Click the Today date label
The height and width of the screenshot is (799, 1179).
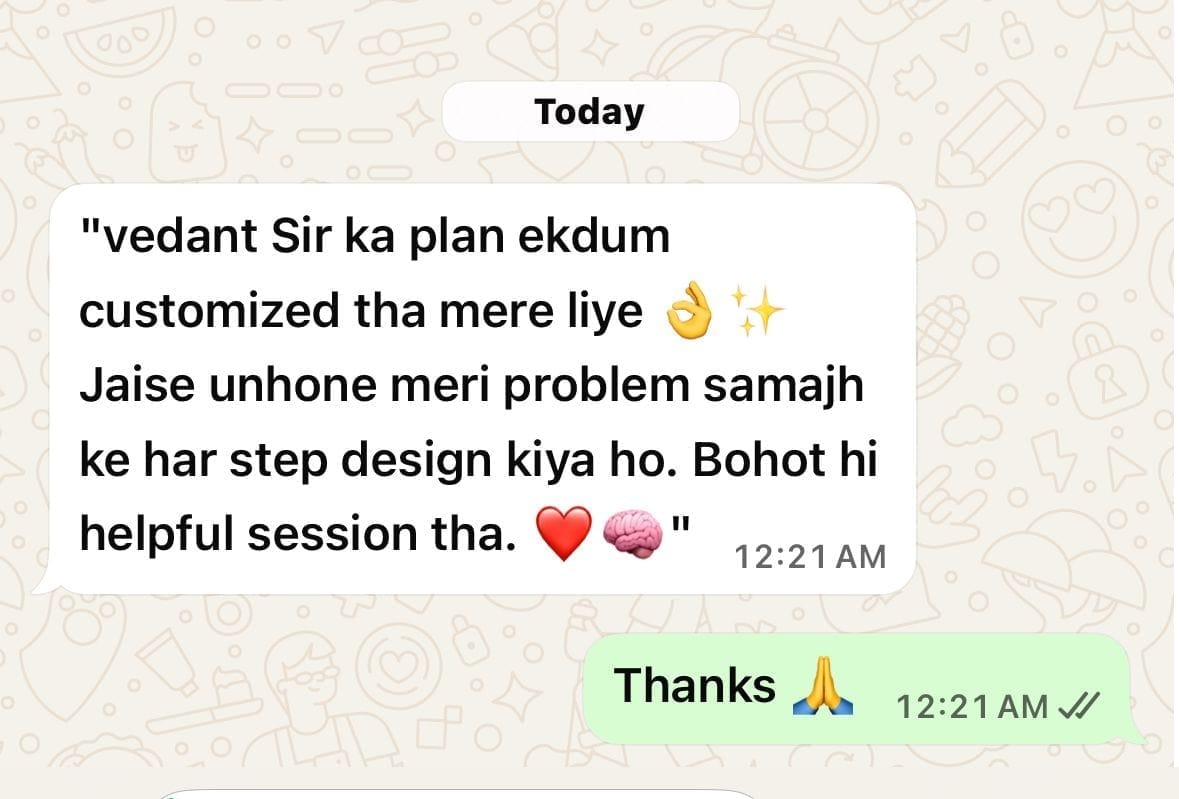tap(590, 112)
